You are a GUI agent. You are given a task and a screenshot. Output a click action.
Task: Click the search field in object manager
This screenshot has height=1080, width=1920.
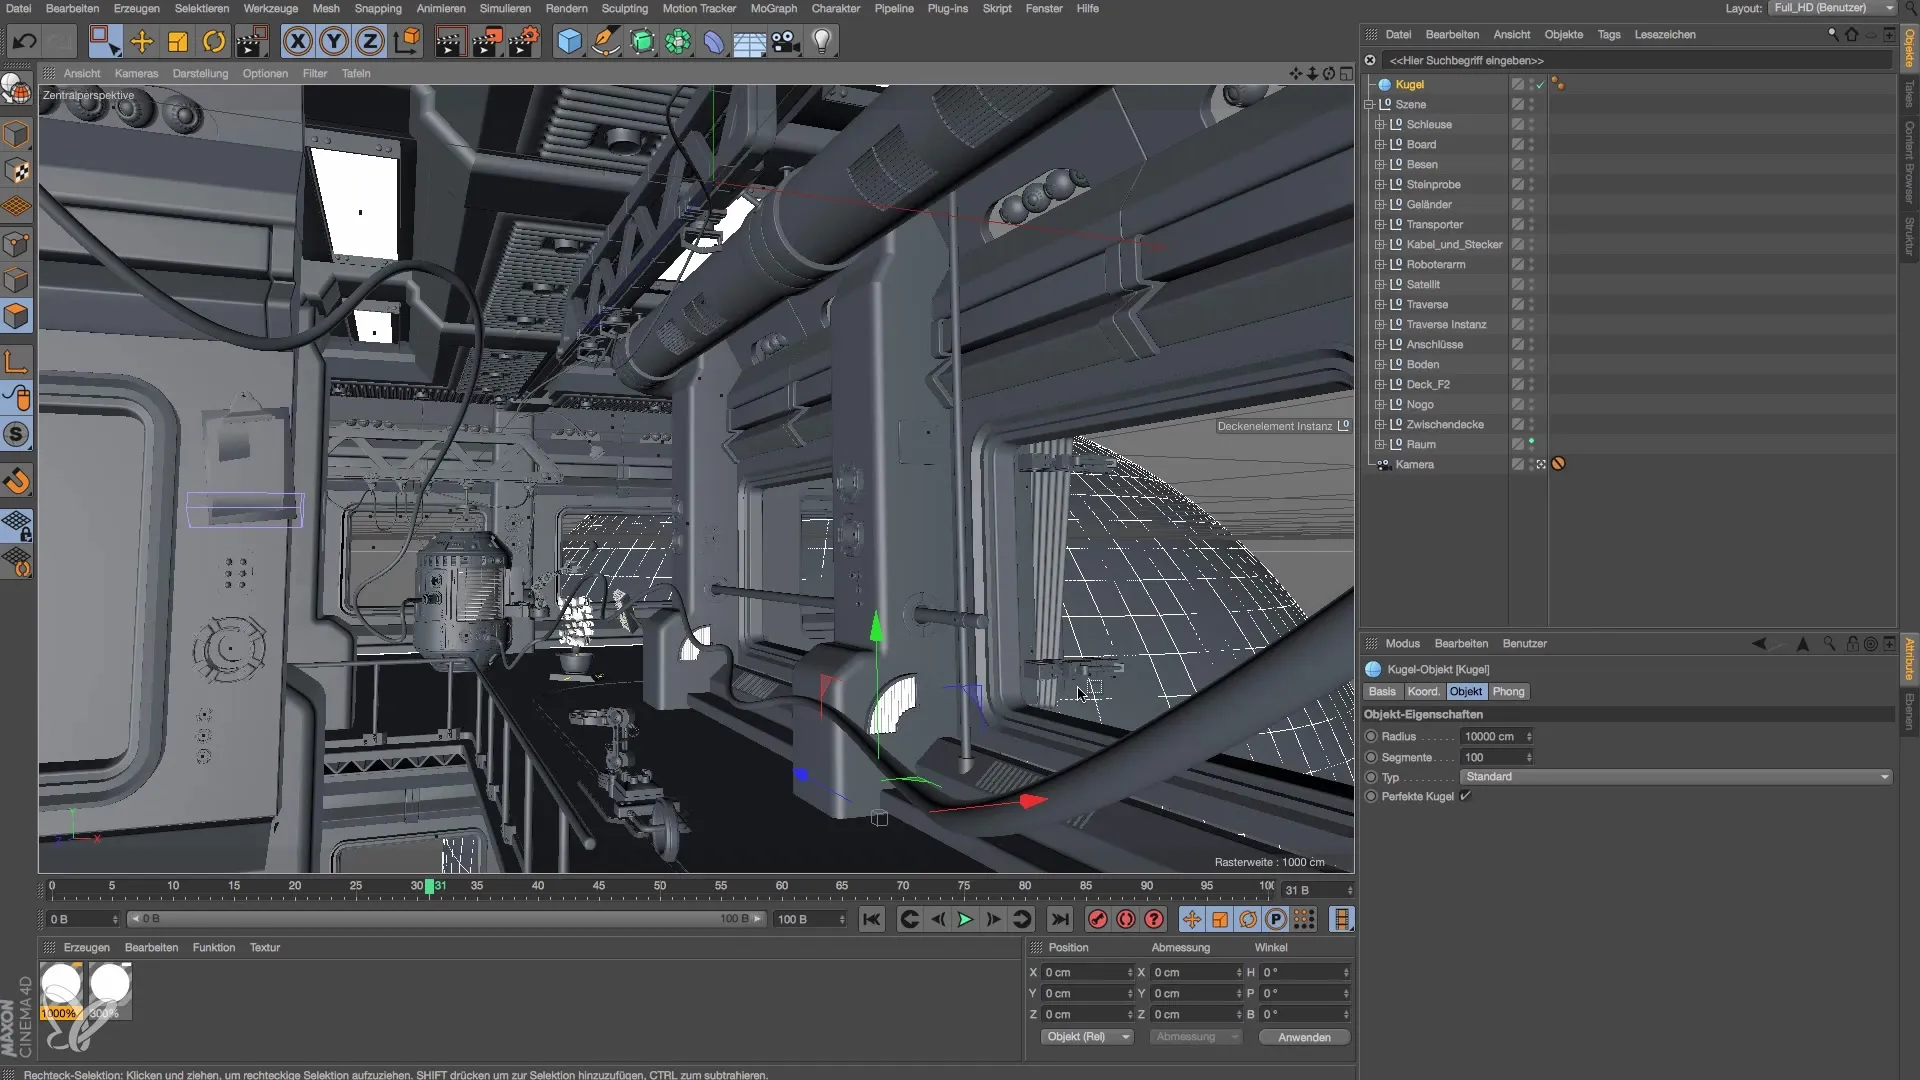tap(1635, 60)
